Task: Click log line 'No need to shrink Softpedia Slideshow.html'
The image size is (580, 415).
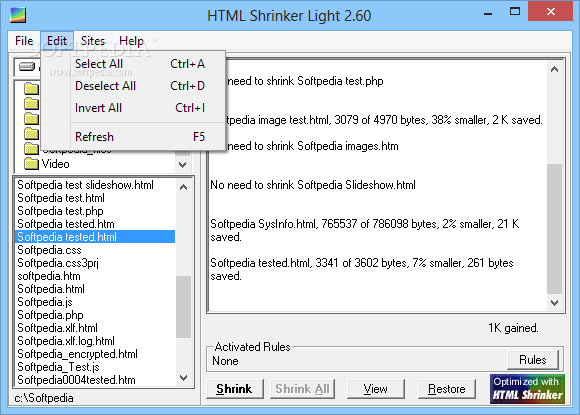Action: point(313,185)
